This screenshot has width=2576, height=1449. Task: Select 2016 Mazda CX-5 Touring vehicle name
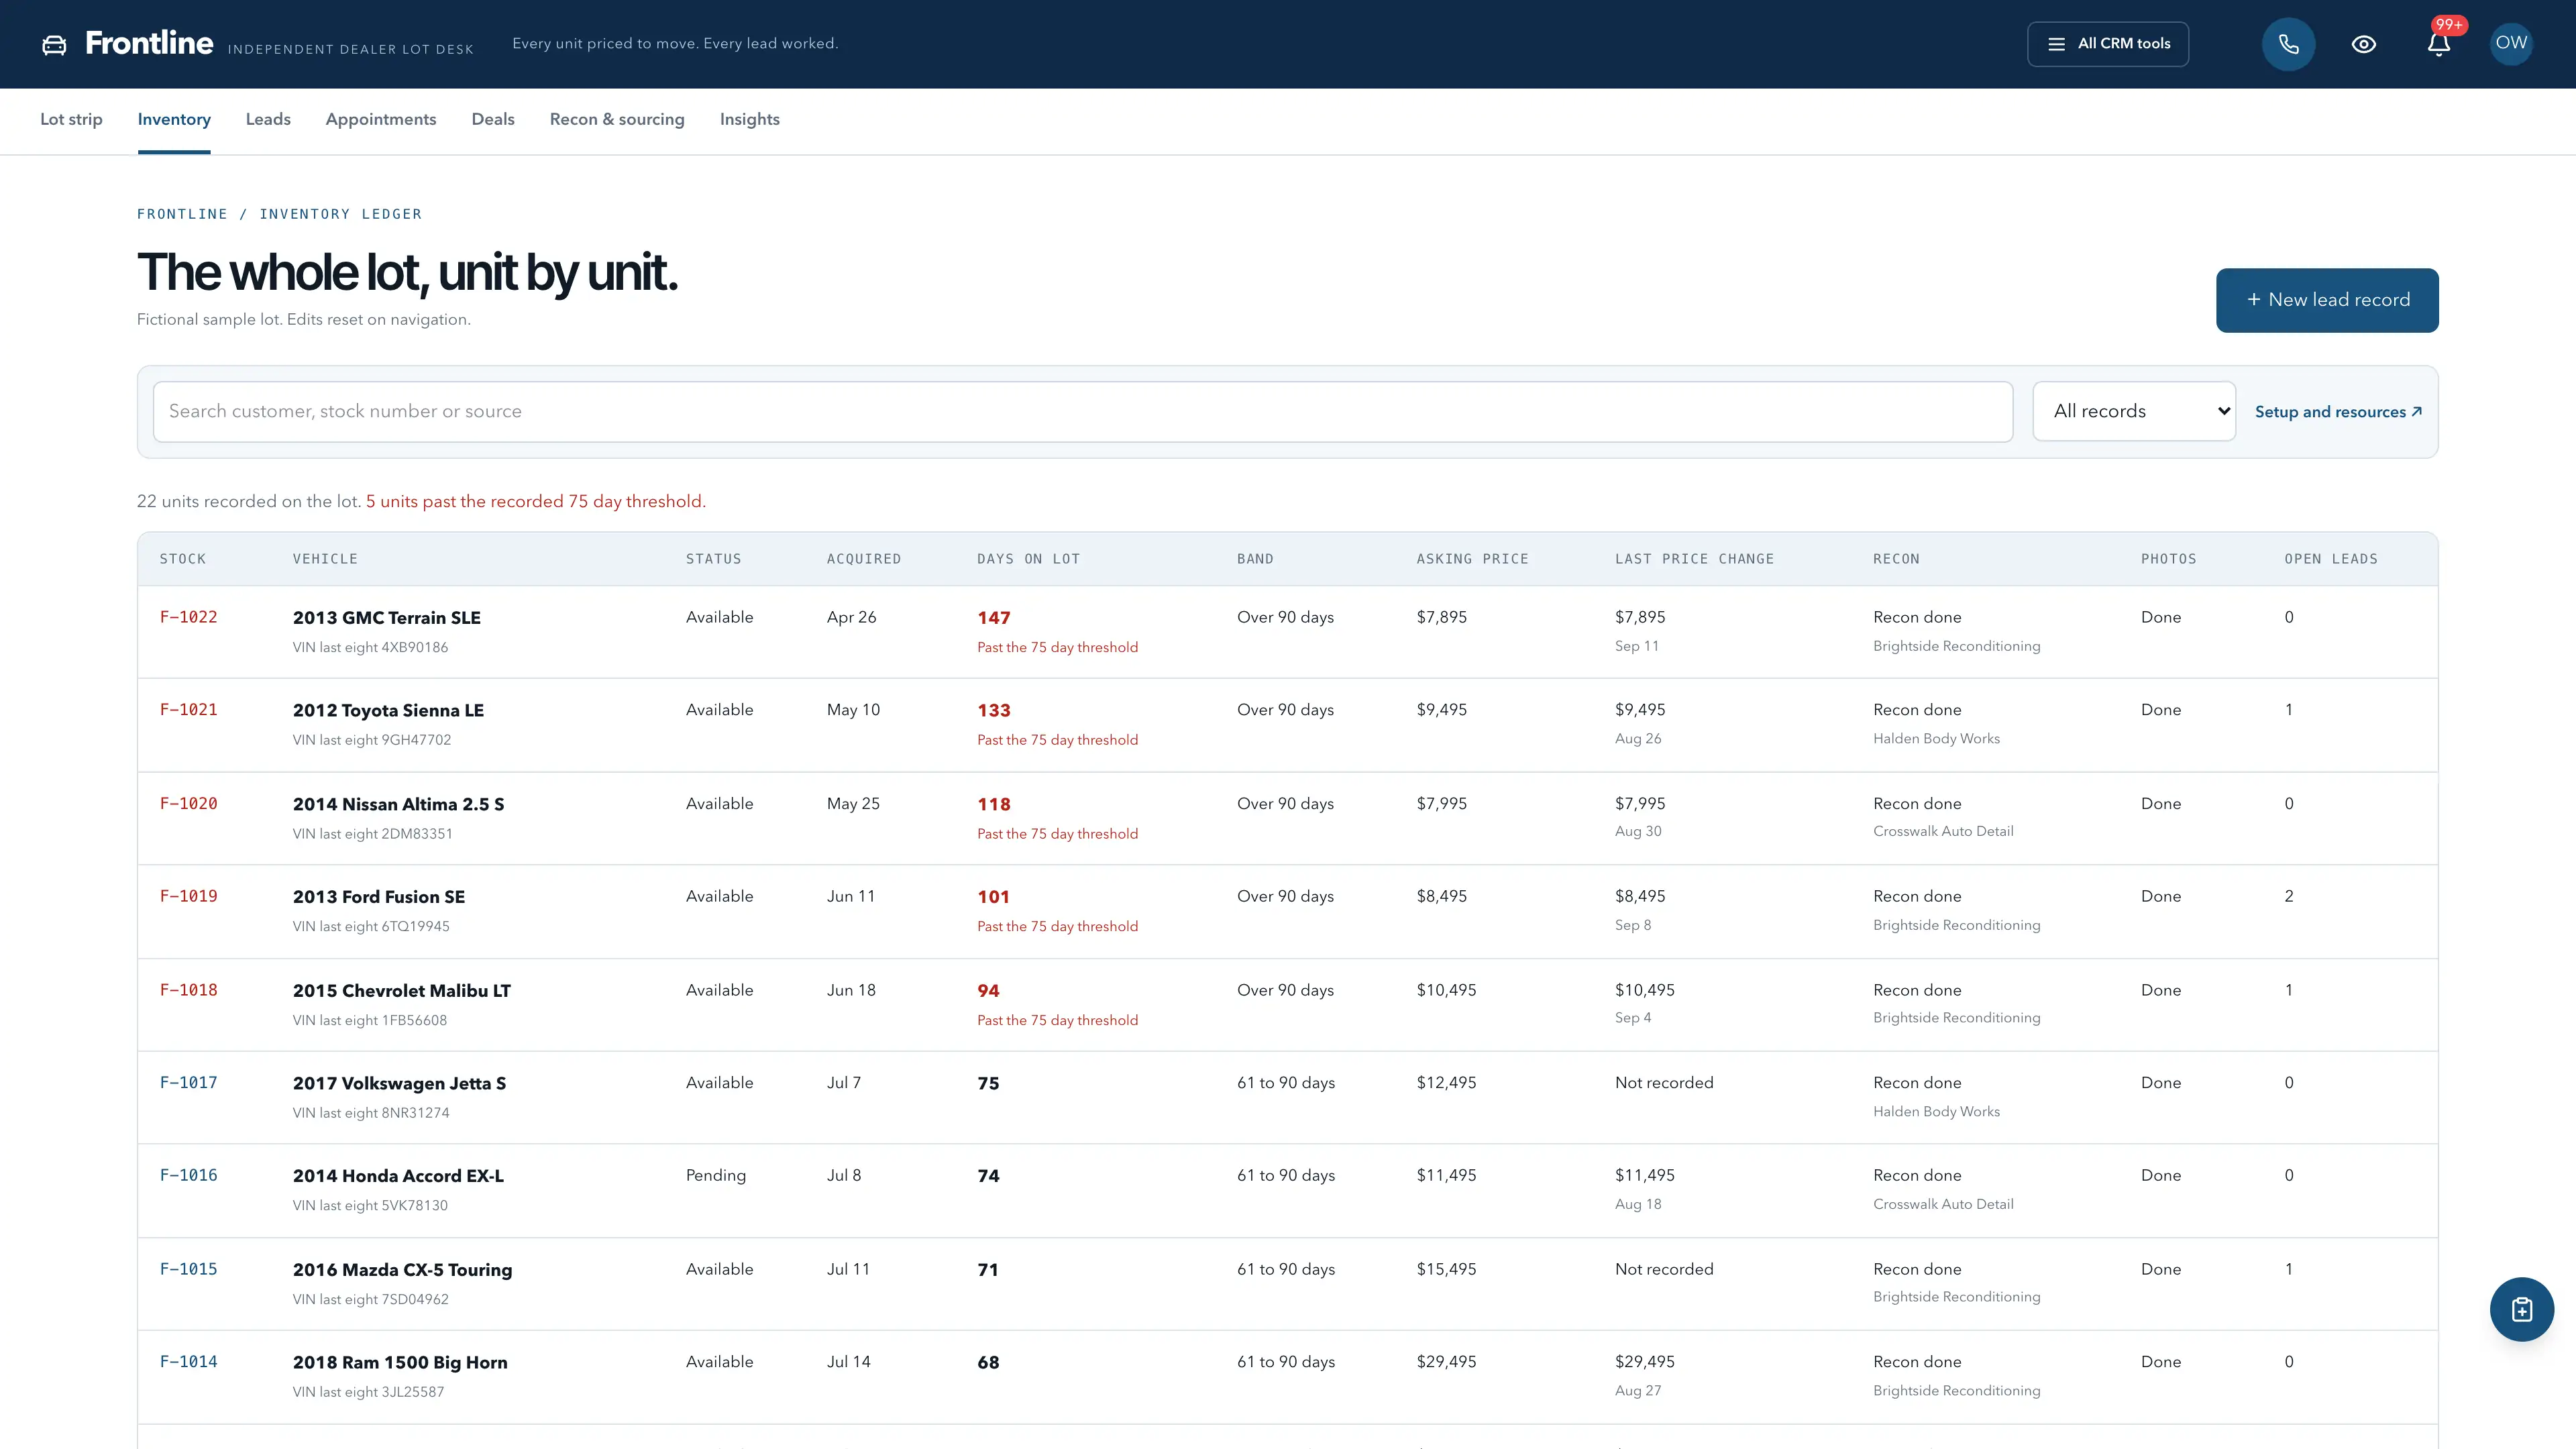click(402, 1270)
